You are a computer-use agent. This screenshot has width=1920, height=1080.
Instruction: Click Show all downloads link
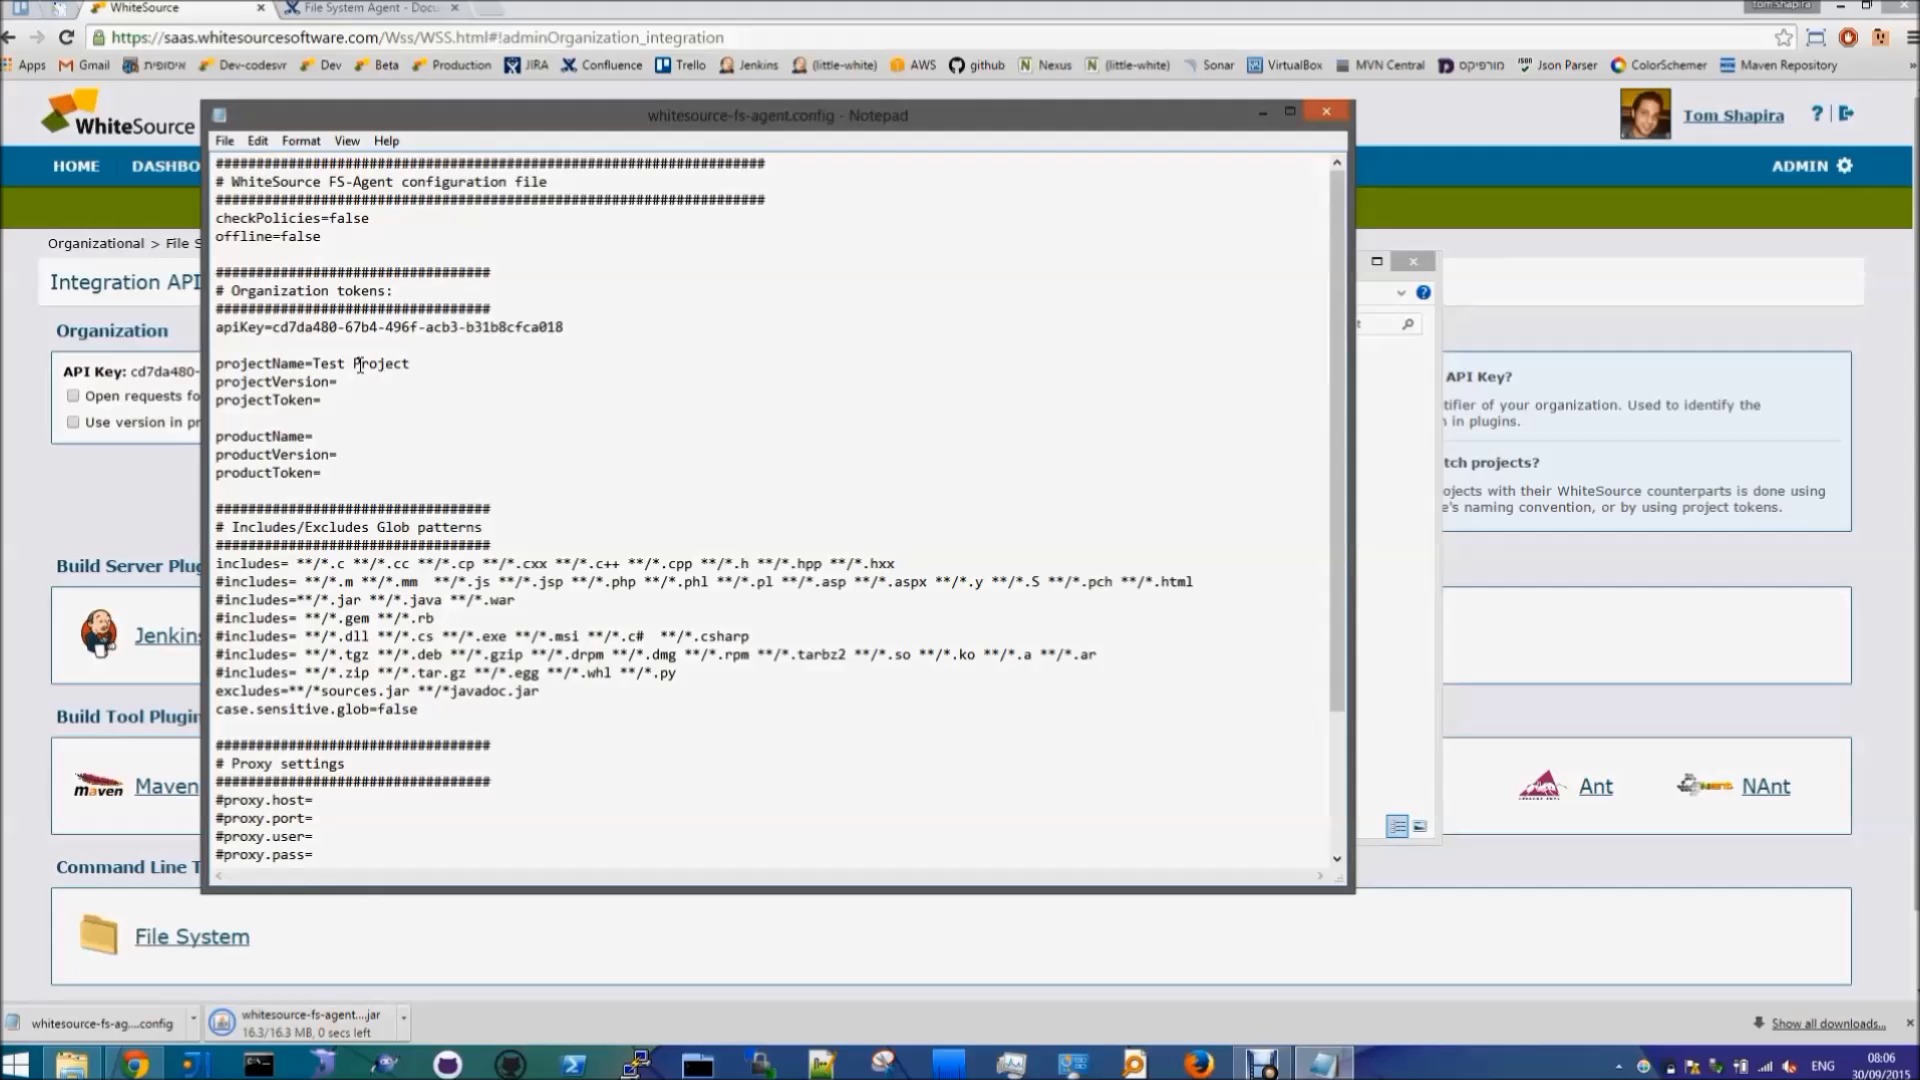click(1828, 1024)
